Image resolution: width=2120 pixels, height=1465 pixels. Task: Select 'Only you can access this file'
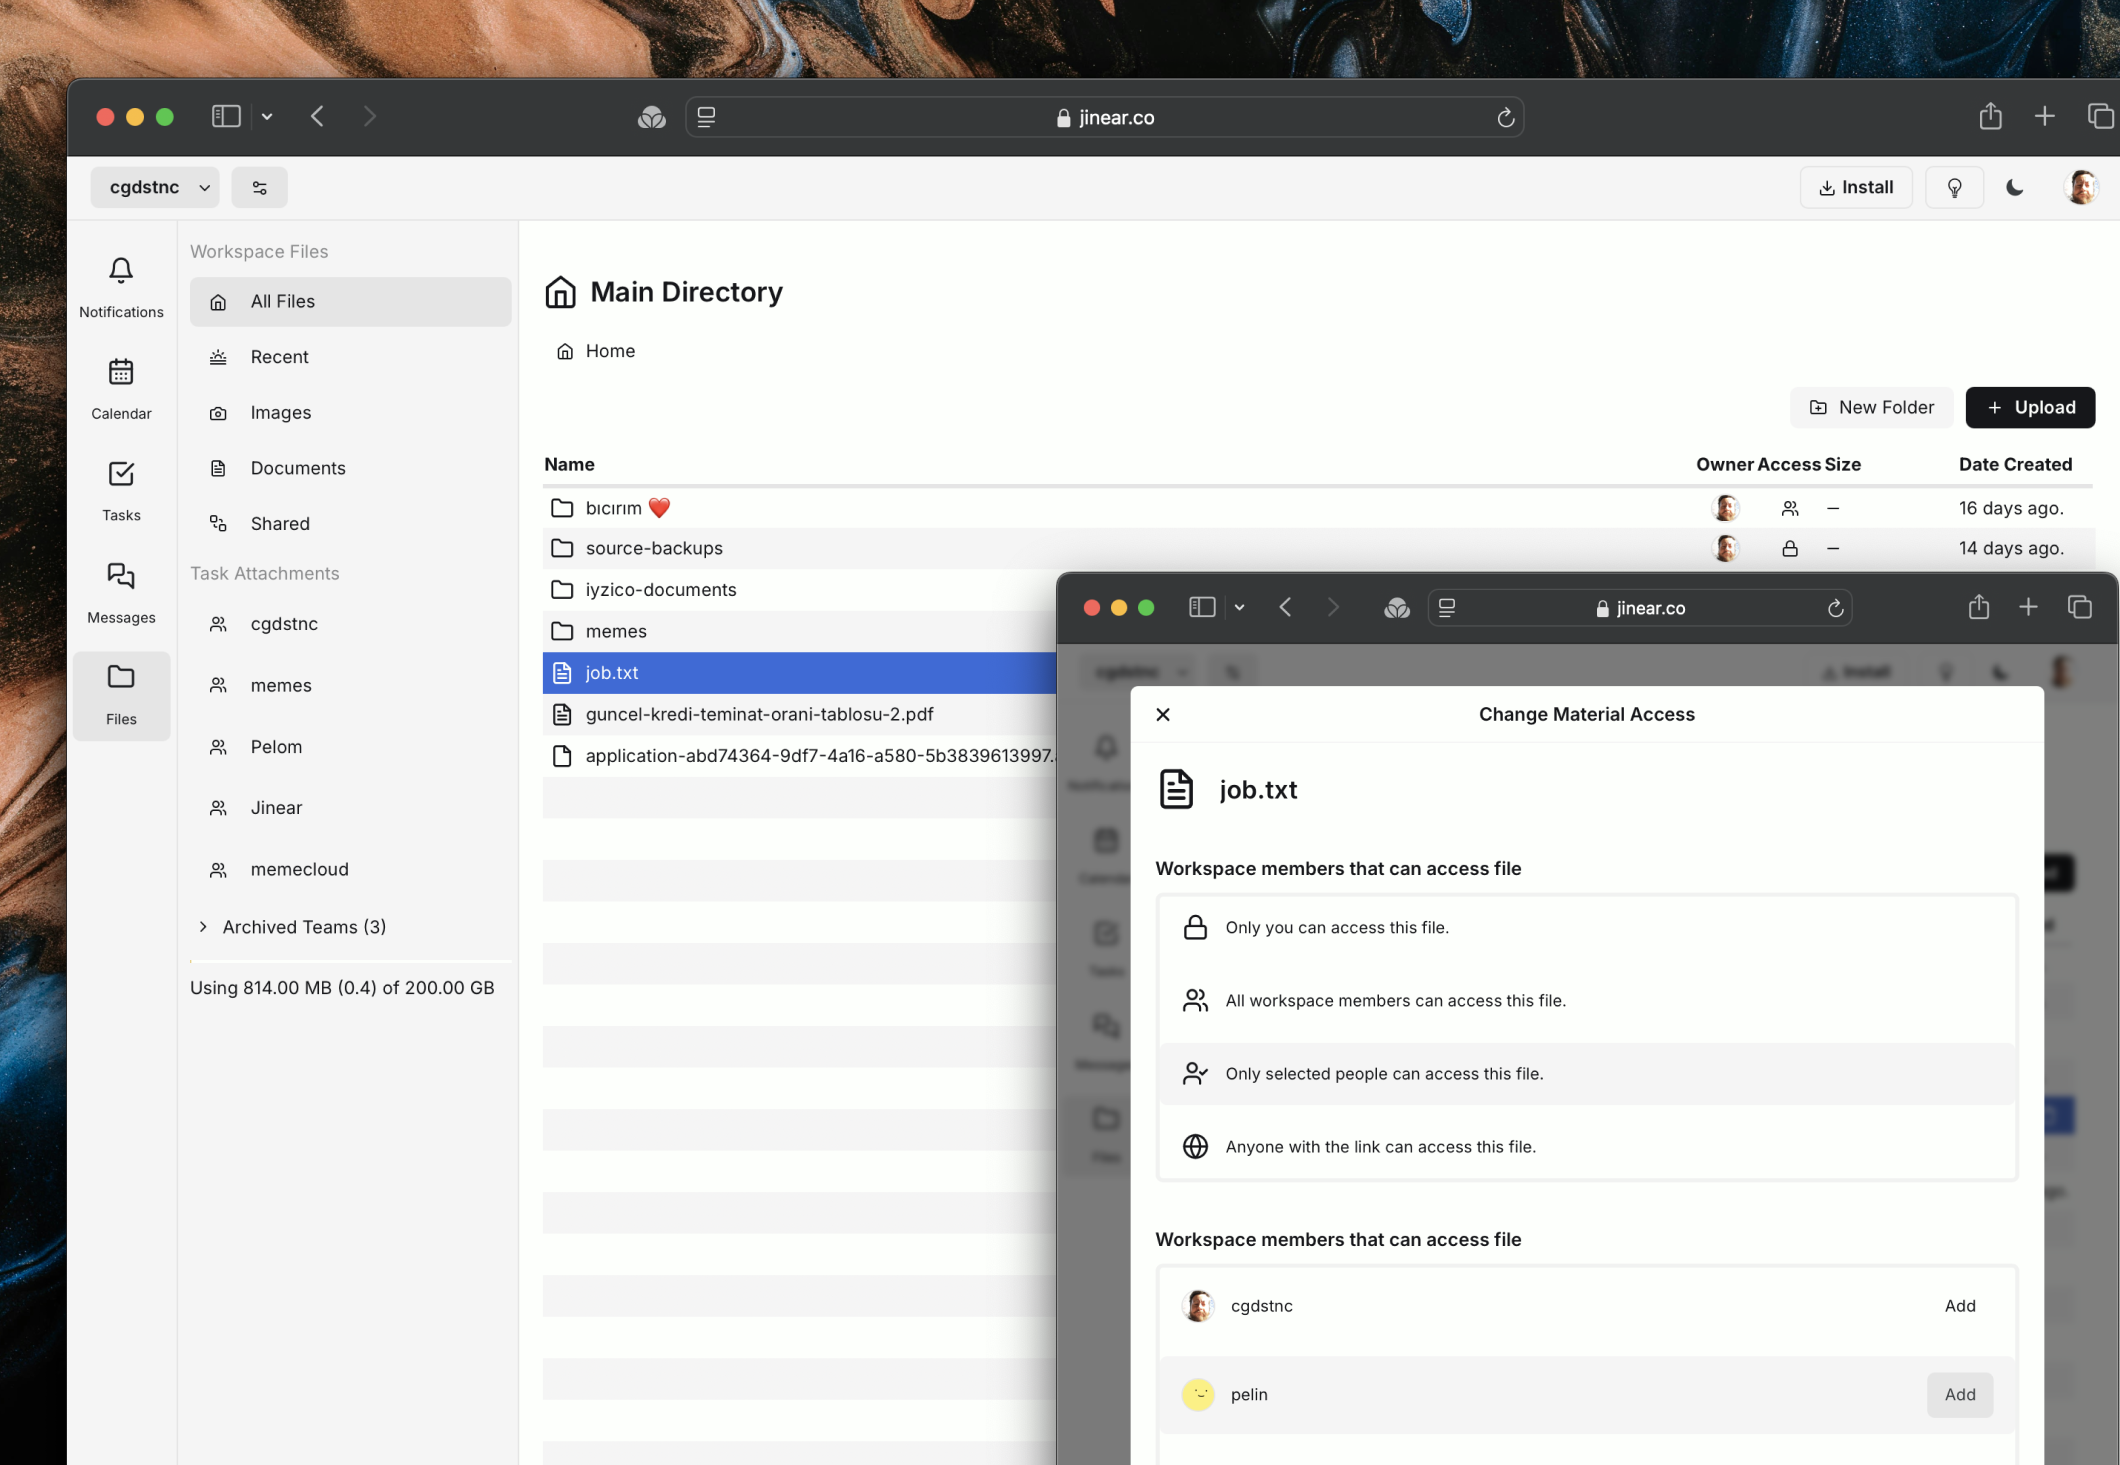coord(1587,927)
